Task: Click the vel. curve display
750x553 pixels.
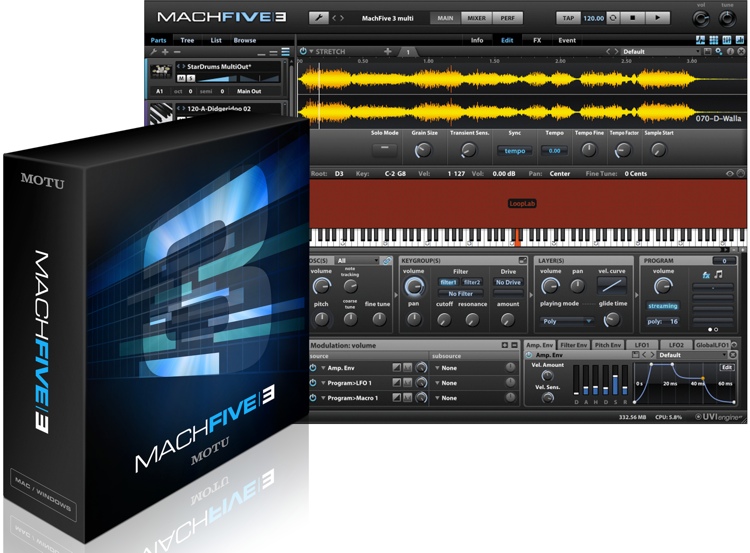Action: 612,286
